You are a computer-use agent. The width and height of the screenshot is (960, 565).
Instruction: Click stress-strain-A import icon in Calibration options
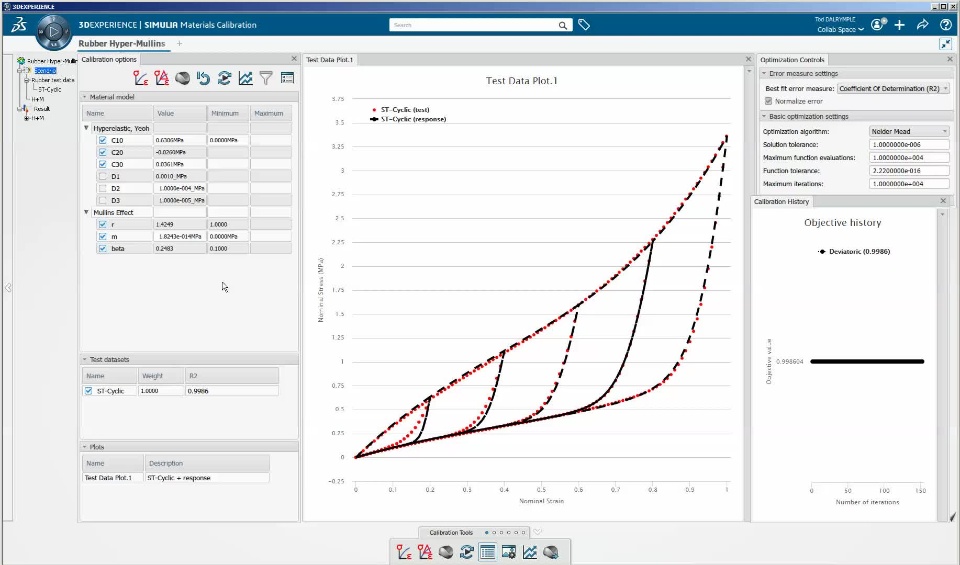[162, 78]
